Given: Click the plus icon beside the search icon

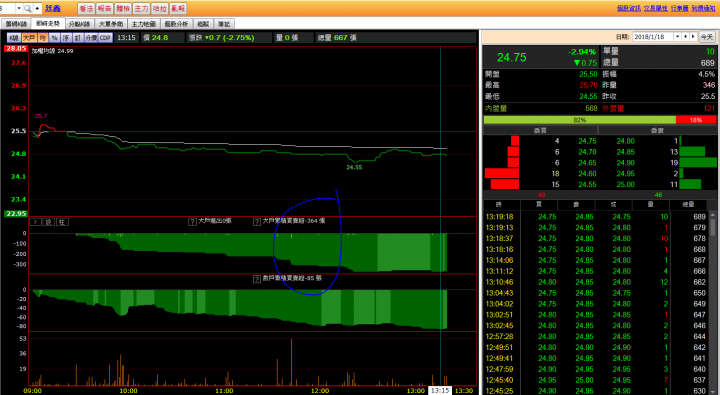Looking at the screenshot, I should (x=37, y=8).
